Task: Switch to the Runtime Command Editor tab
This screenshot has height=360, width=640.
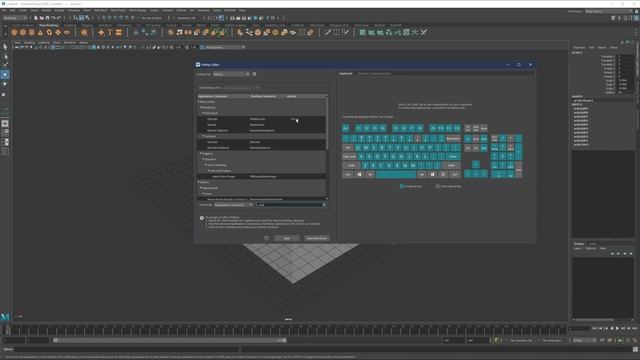Action: [x=373, y=73]
